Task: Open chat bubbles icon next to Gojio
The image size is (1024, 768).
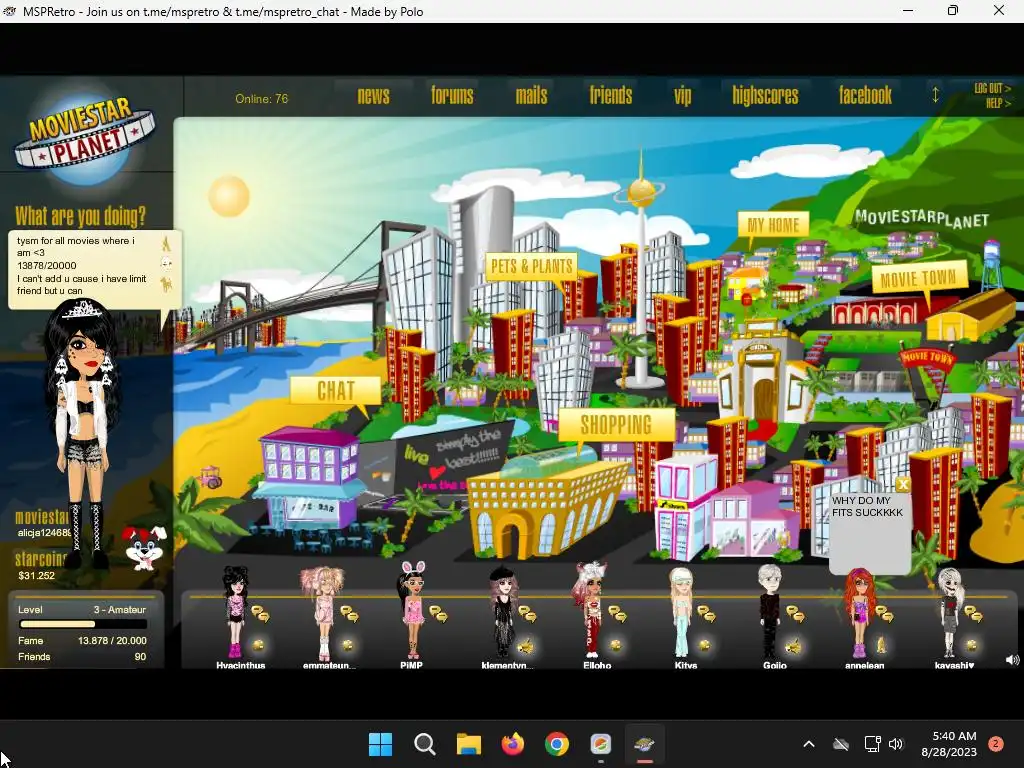Action: pos(795,614)
